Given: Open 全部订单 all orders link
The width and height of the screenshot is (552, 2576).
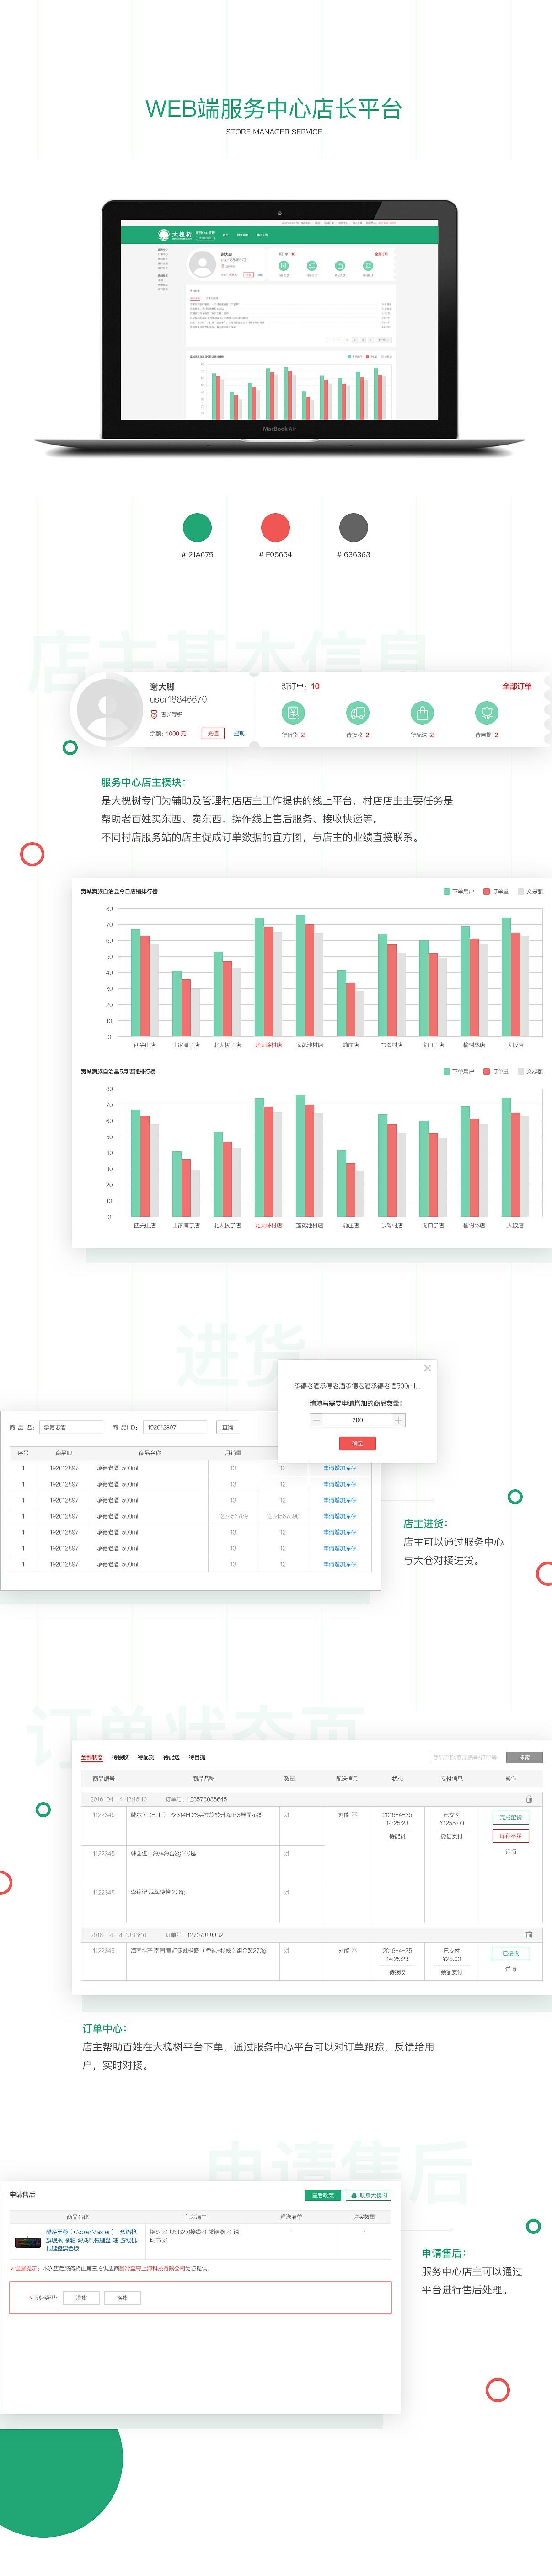Looking at the screenshot, I should (x=517, y=686).
